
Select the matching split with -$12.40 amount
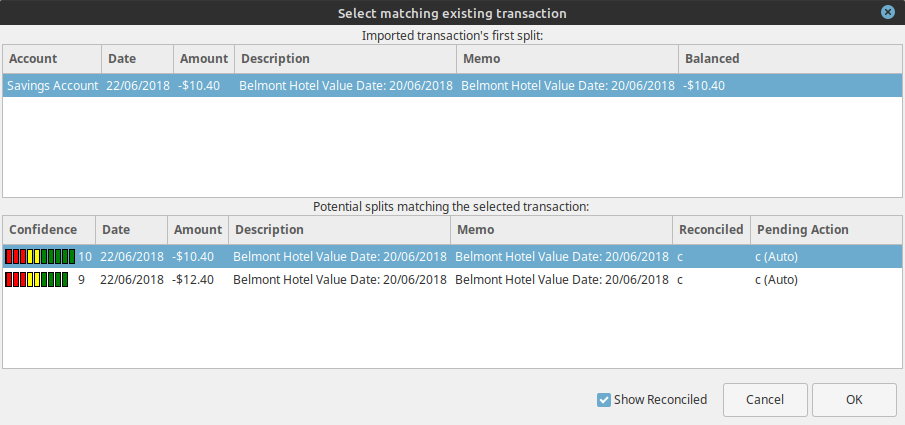click(x=193, y=280)
